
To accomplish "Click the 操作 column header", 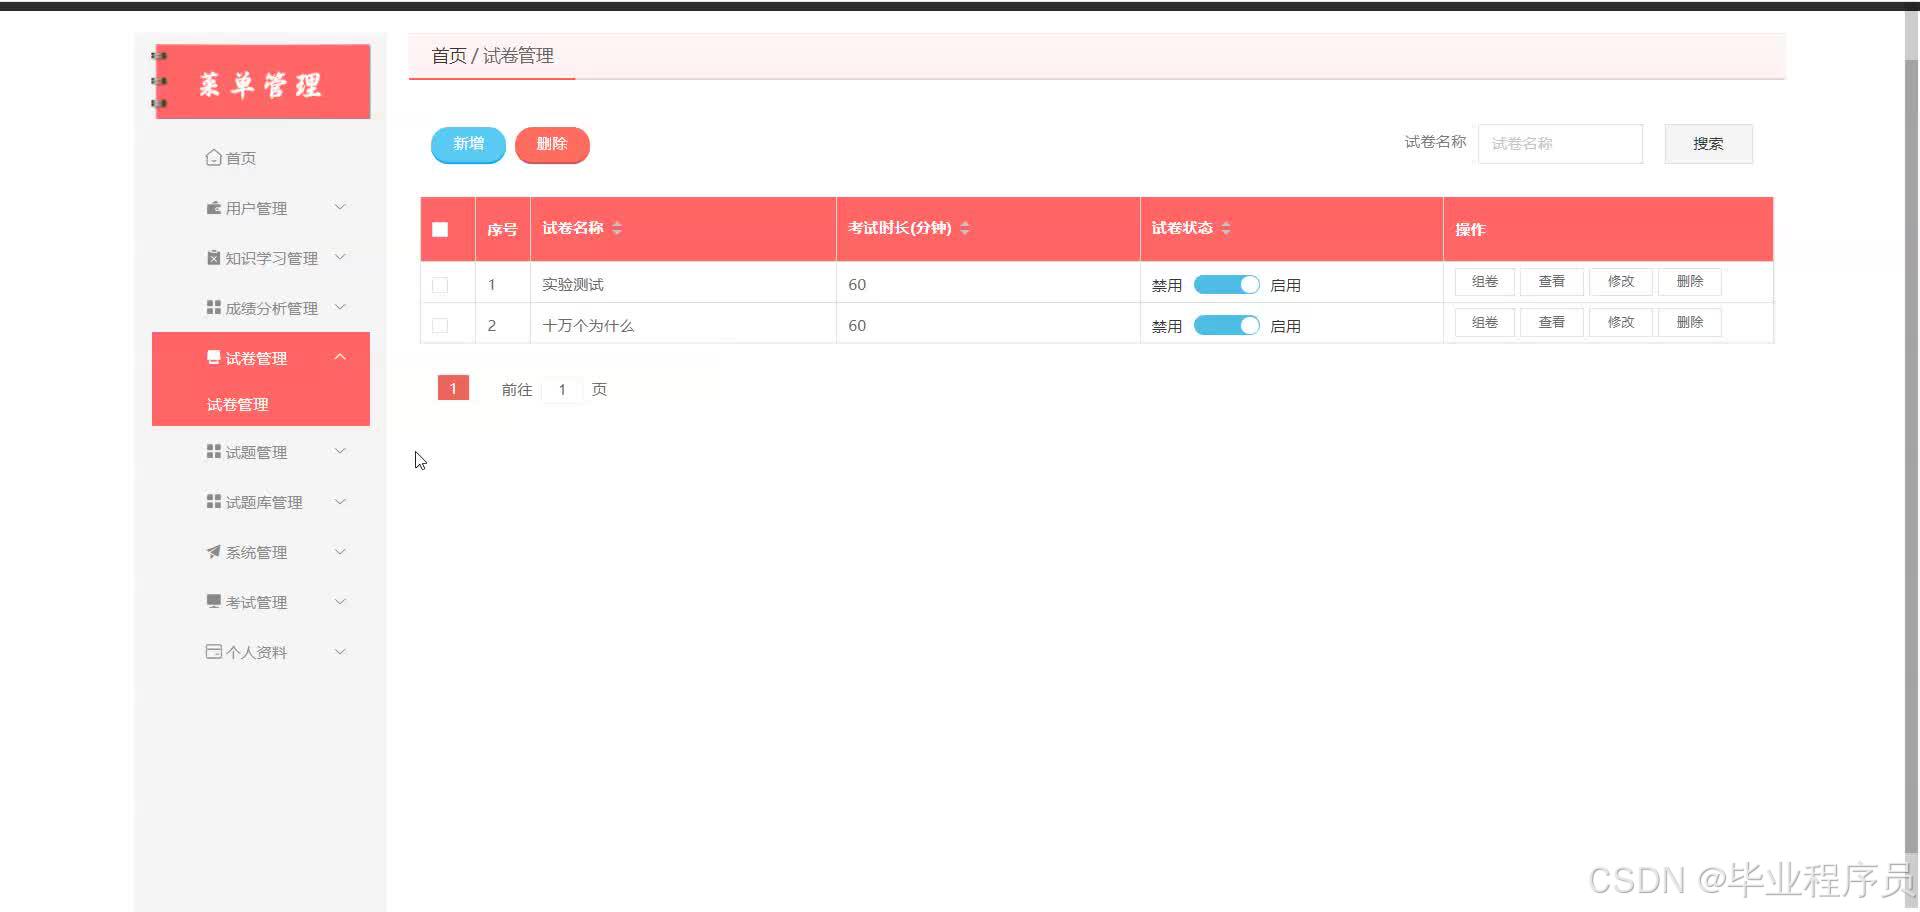I will [x=1608, y=229].
